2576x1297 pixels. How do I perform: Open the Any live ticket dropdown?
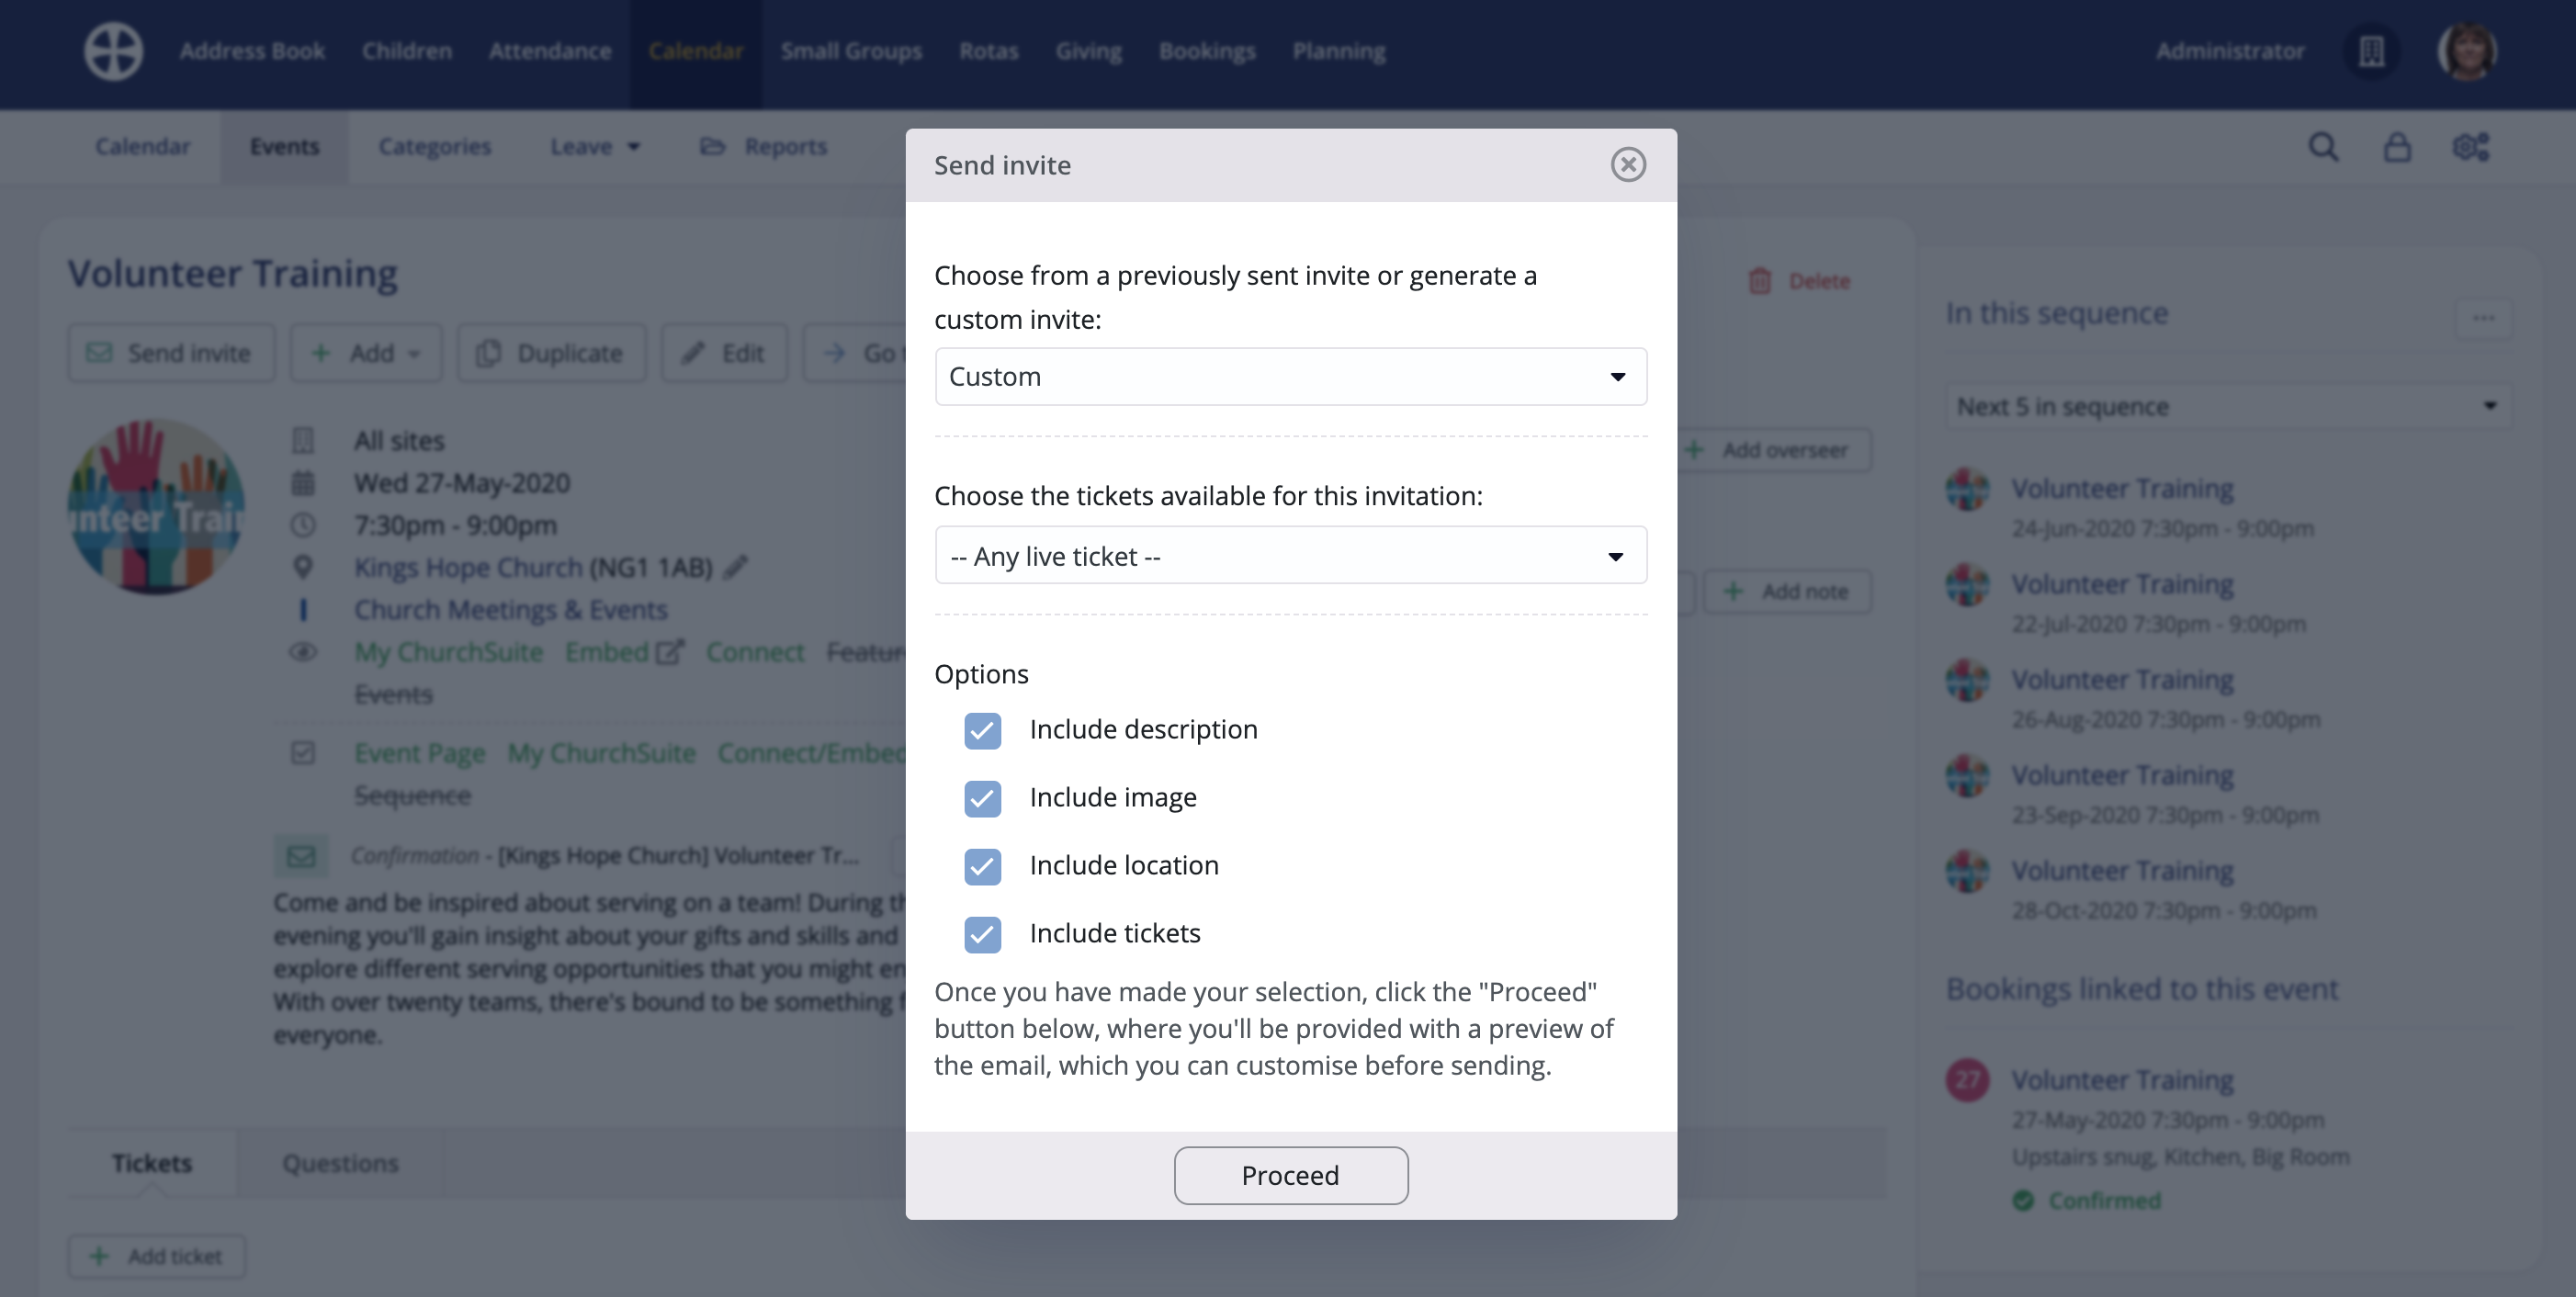coord(1290,555)
